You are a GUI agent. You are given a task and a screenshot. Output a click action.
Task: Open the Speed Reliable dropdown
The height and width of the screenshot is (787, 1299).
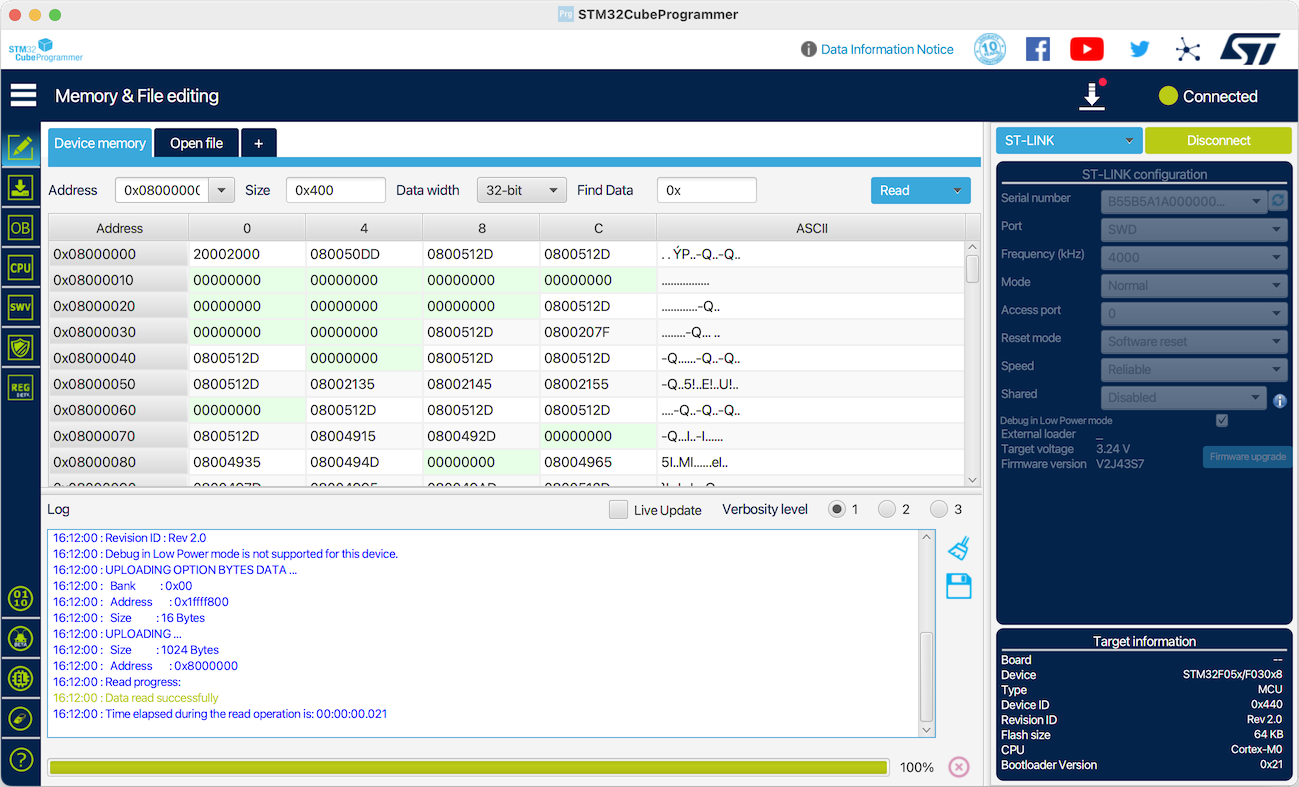click(1193, 369)
